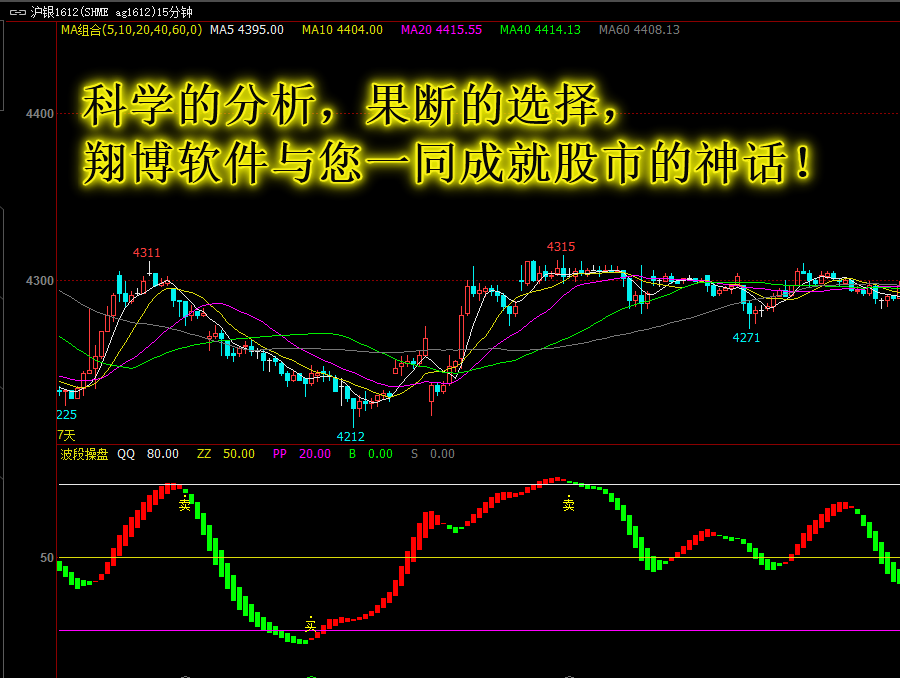Image resolution: width=900 pixels, height=678 pixels.
Task: Click the 4400 price axis label
Action: [40, 114]
